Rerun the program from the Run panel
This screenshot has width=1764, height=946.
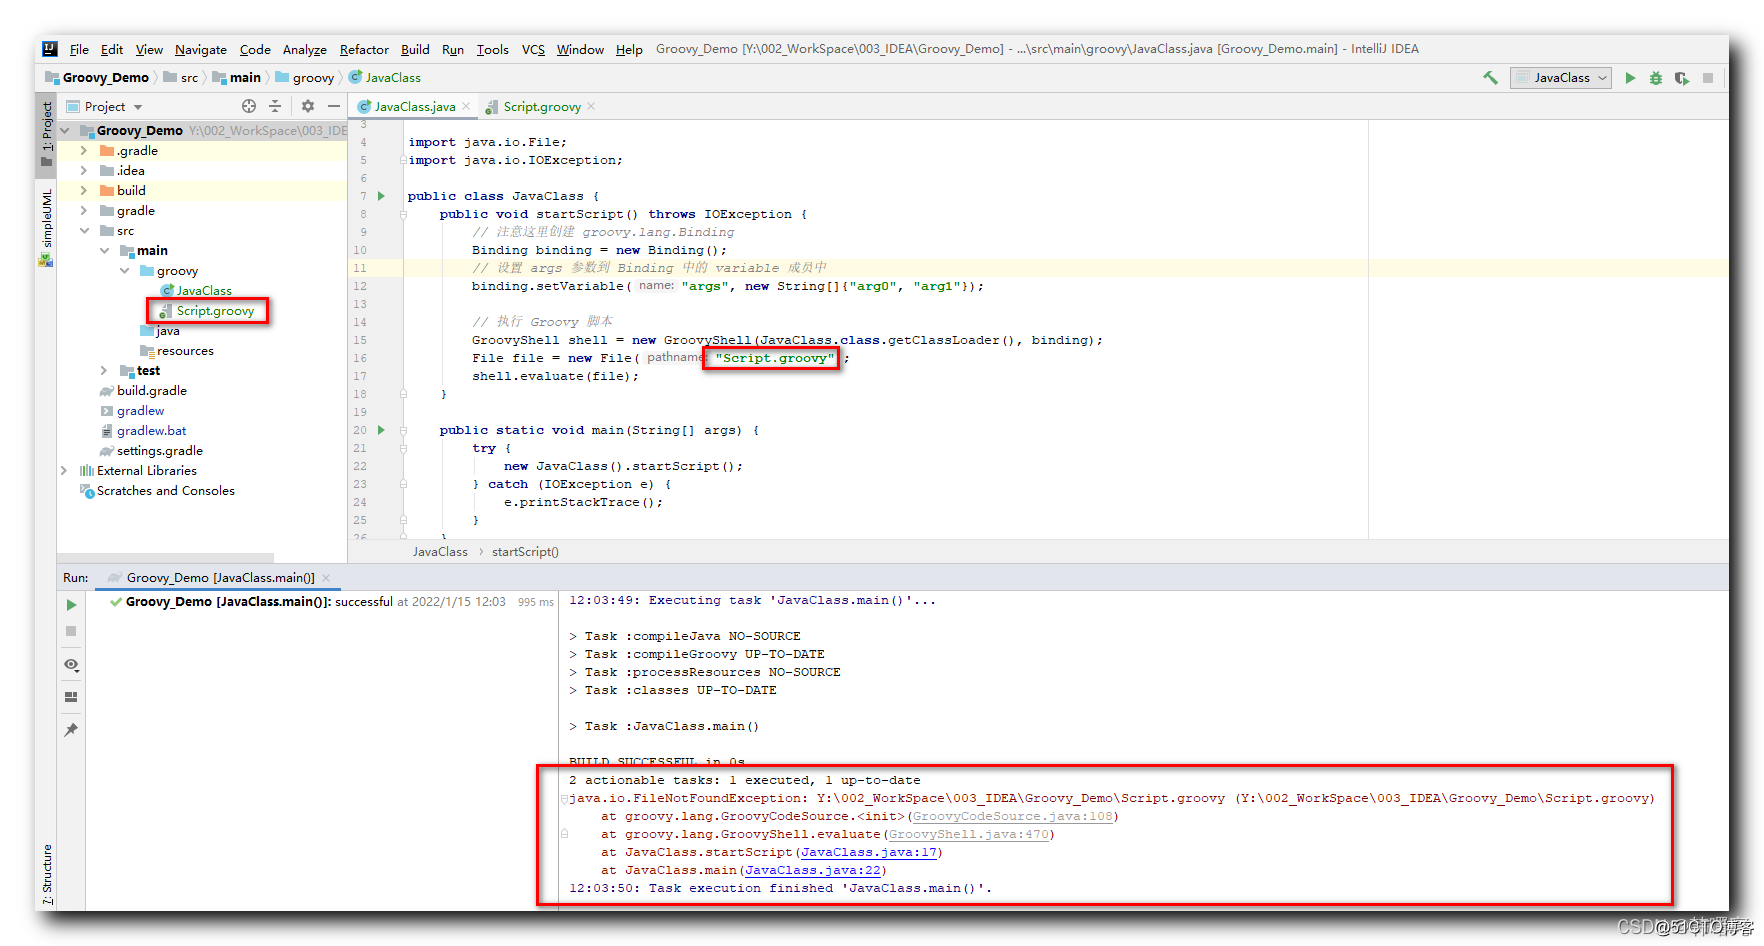70,604
